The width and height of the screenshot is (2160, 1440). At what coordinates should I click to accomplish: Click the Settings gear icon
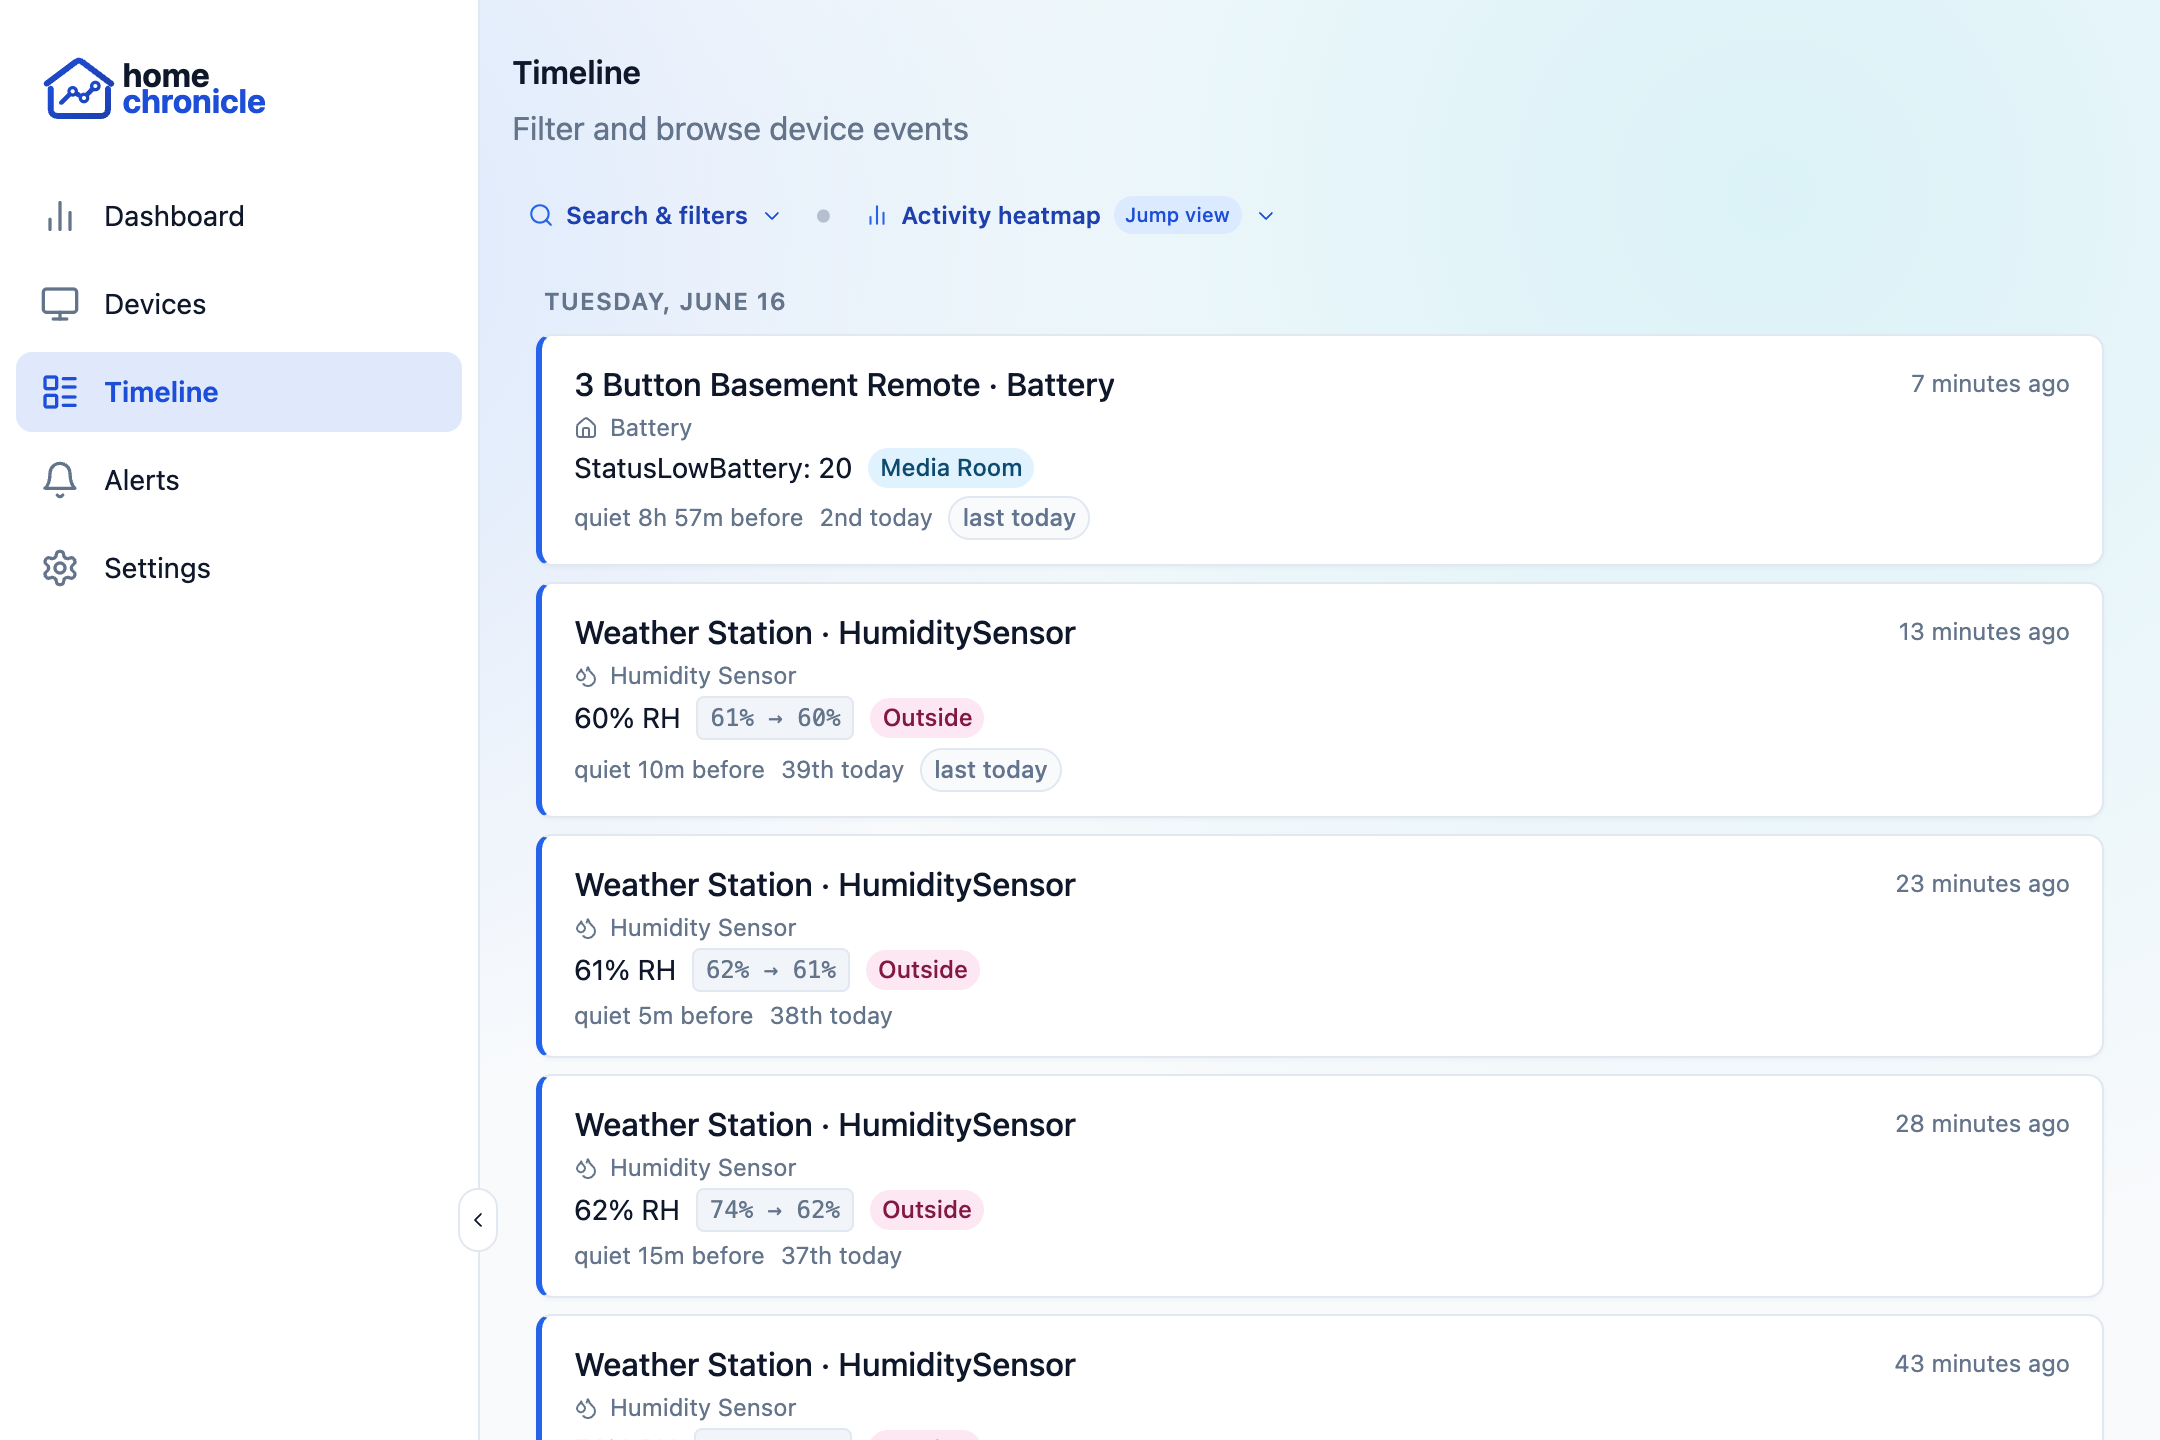(60, 568)
